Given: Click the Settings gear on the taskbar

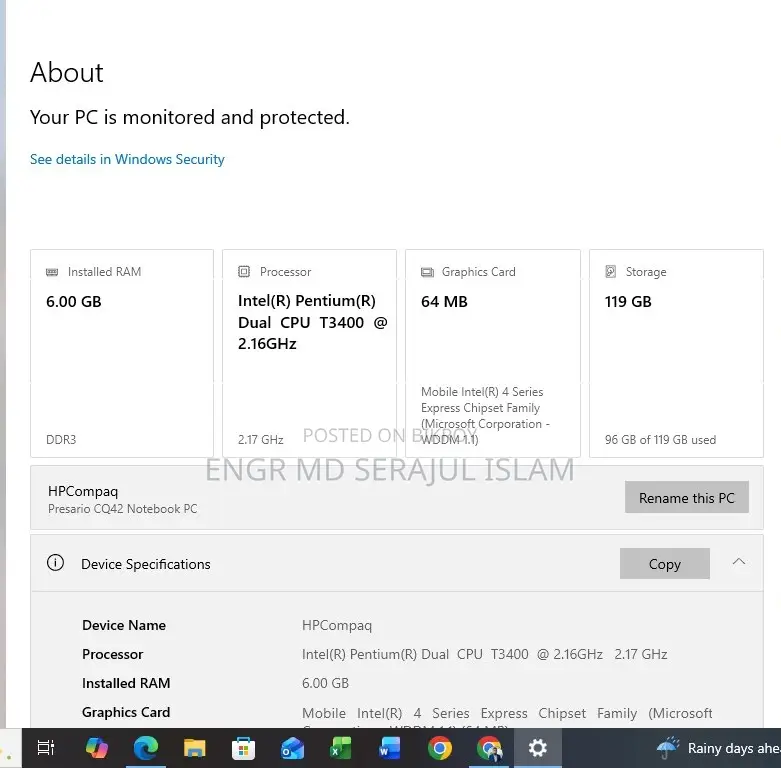Looking at the screenshot, I should click(537, 748).
